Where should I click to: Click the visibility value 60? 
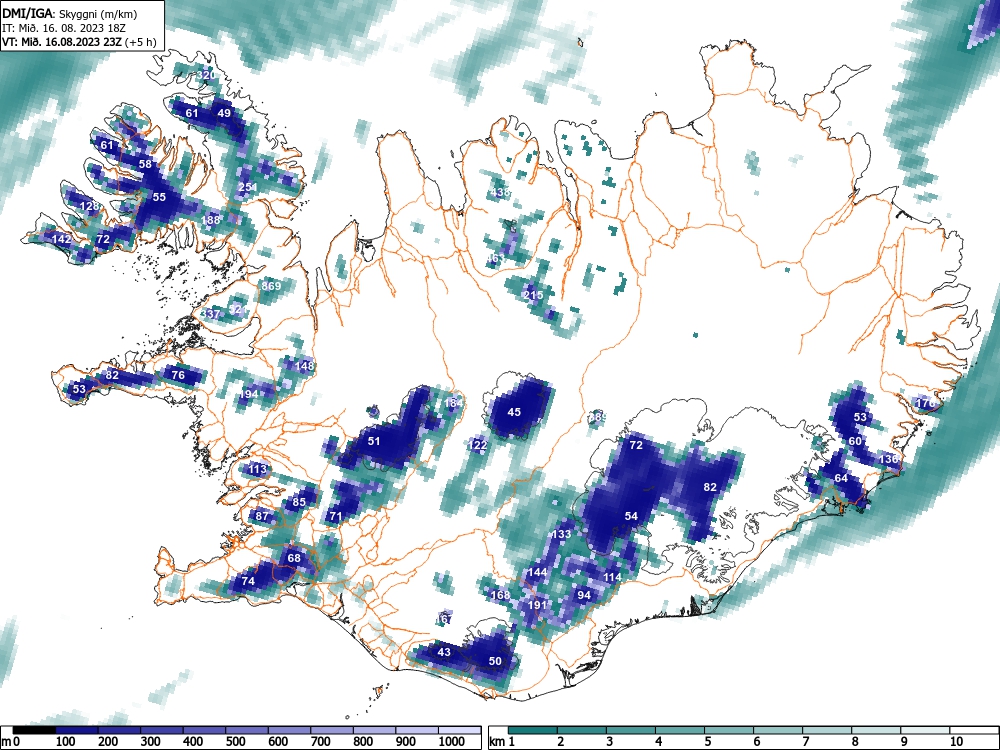855,441
